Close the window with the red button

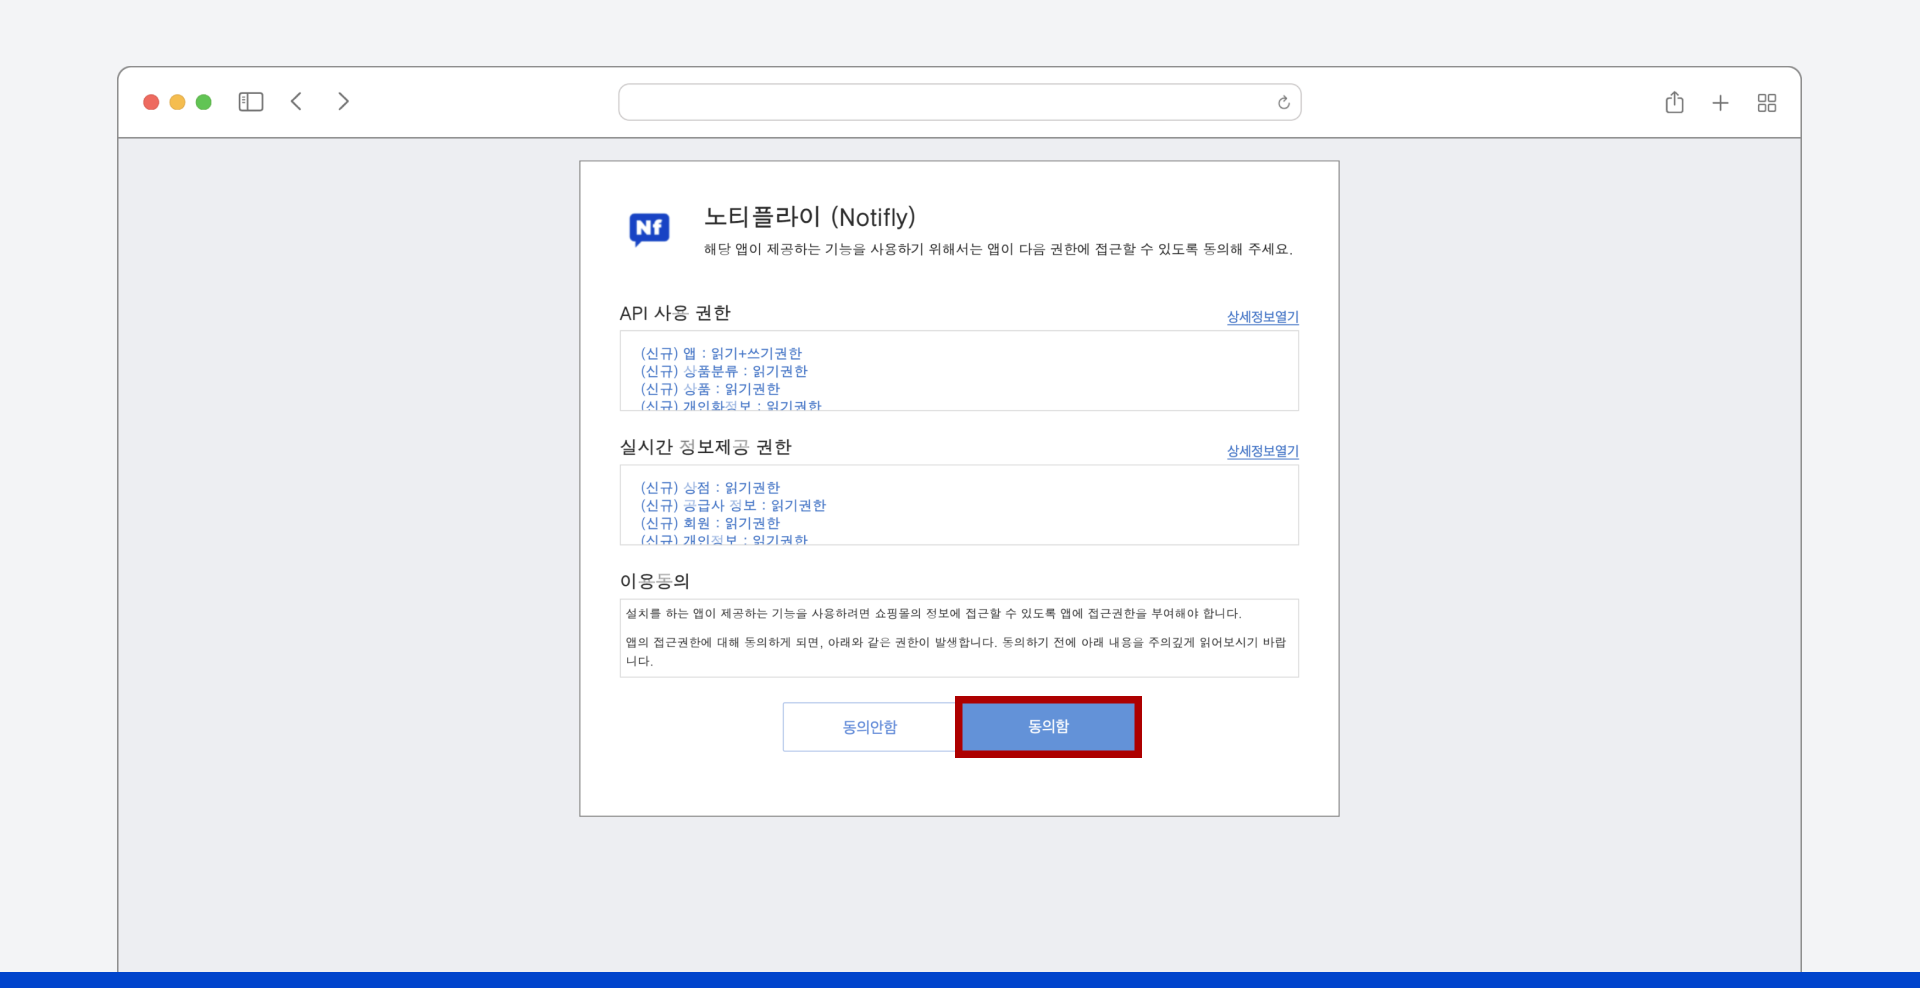pyautogui.click(x=151, y=102)
